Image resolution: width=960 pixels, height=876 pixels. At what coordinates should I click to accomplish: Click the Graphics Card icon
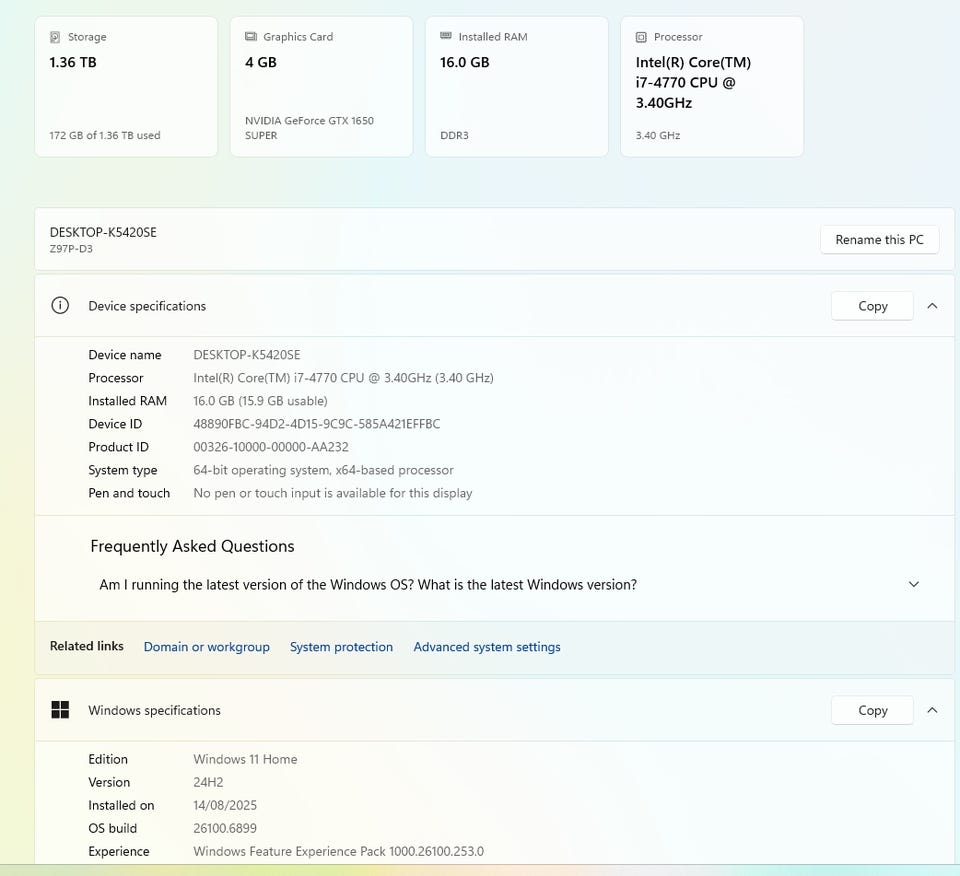tap(251, 37)
